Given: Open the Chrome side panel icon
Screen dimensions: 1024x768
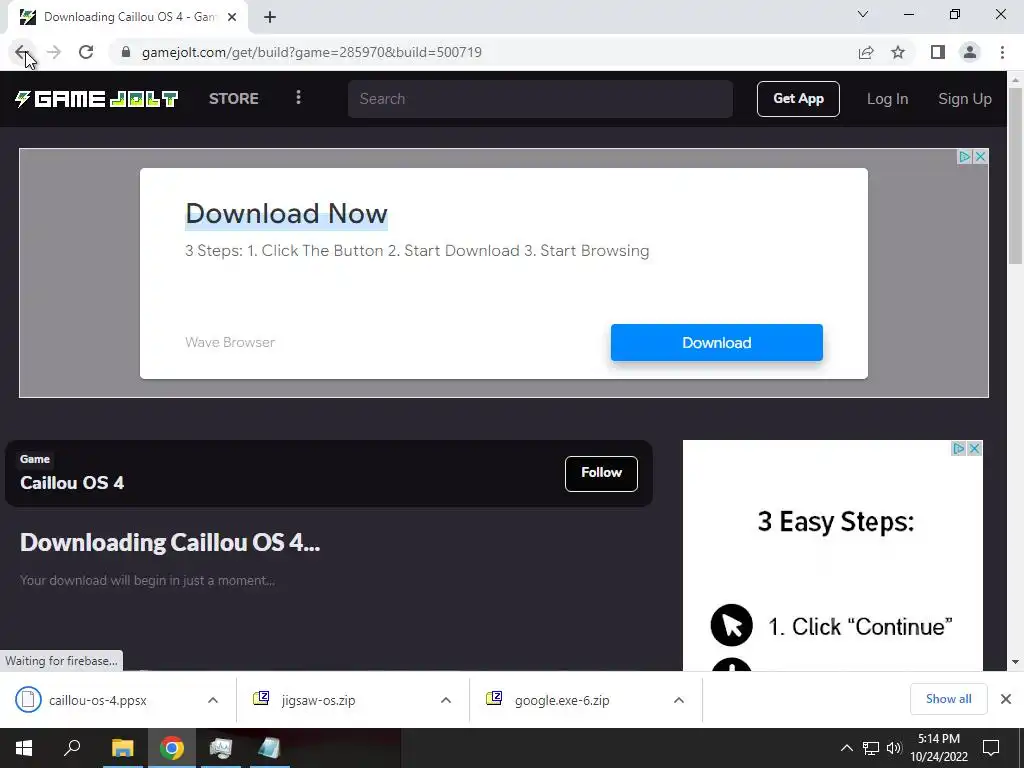Looking at the screenshot, I should click(x=938, y=52).
